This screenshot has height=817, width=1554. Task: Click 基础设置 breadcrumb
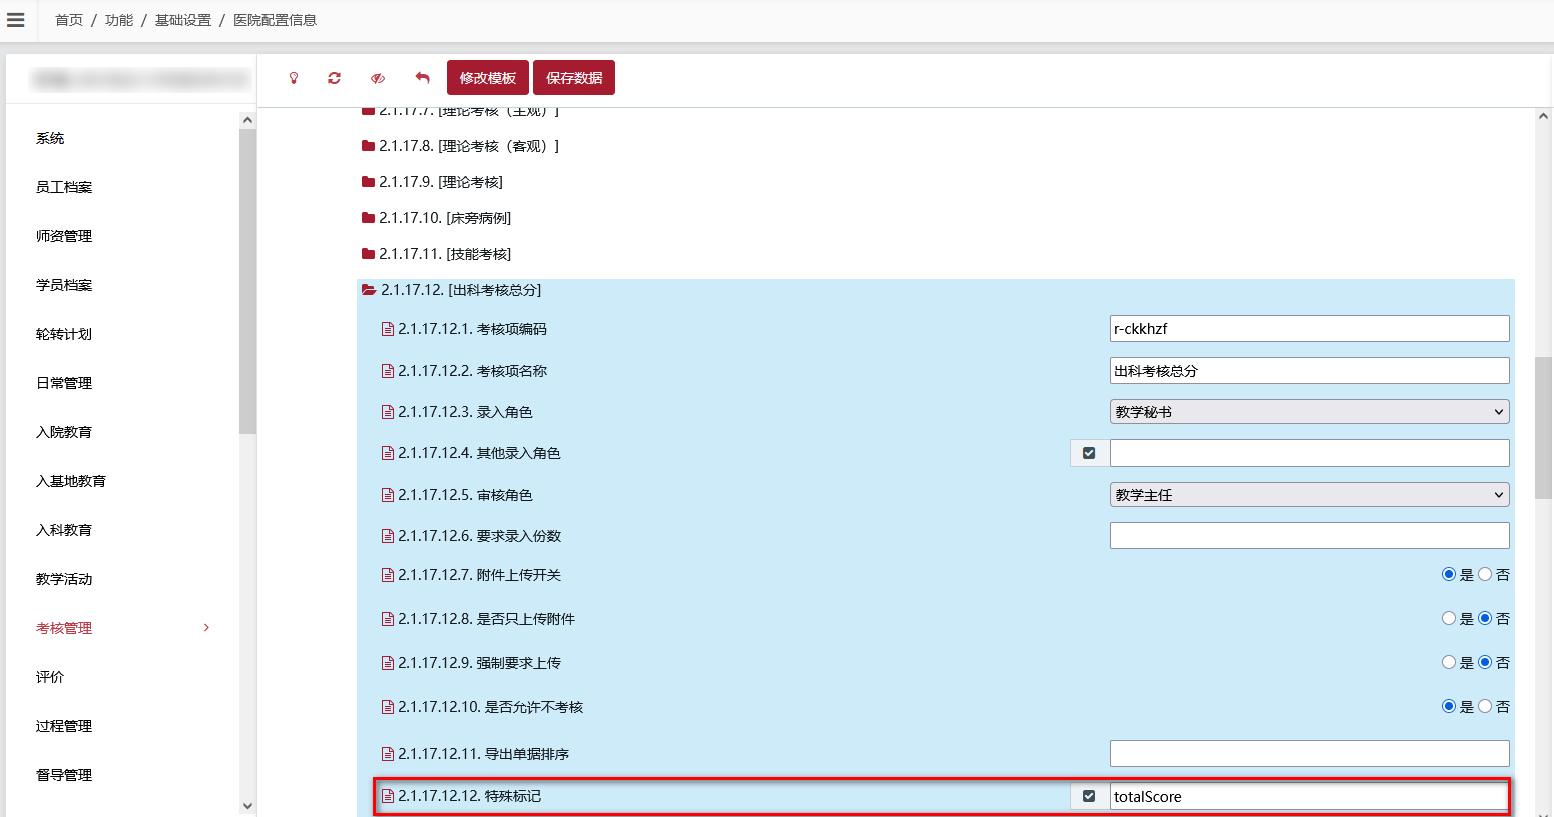tap(183, 20)
